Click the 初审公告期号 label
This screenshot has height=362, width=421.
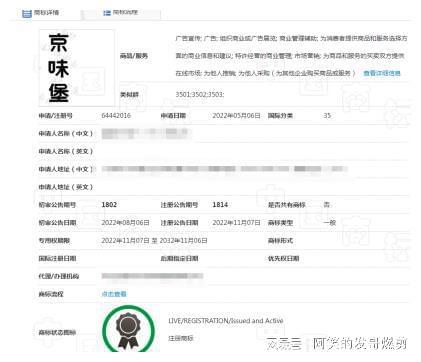(57, 205)
